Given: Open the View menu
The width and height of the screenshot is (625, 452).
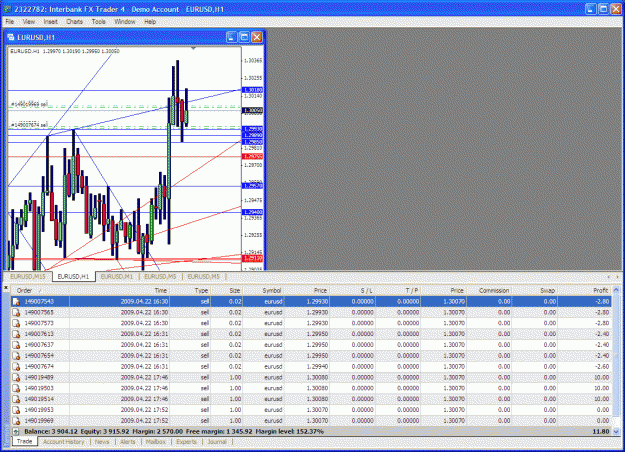Looking at the screenshot, I should pyautogui.click(x=28, y=22).
